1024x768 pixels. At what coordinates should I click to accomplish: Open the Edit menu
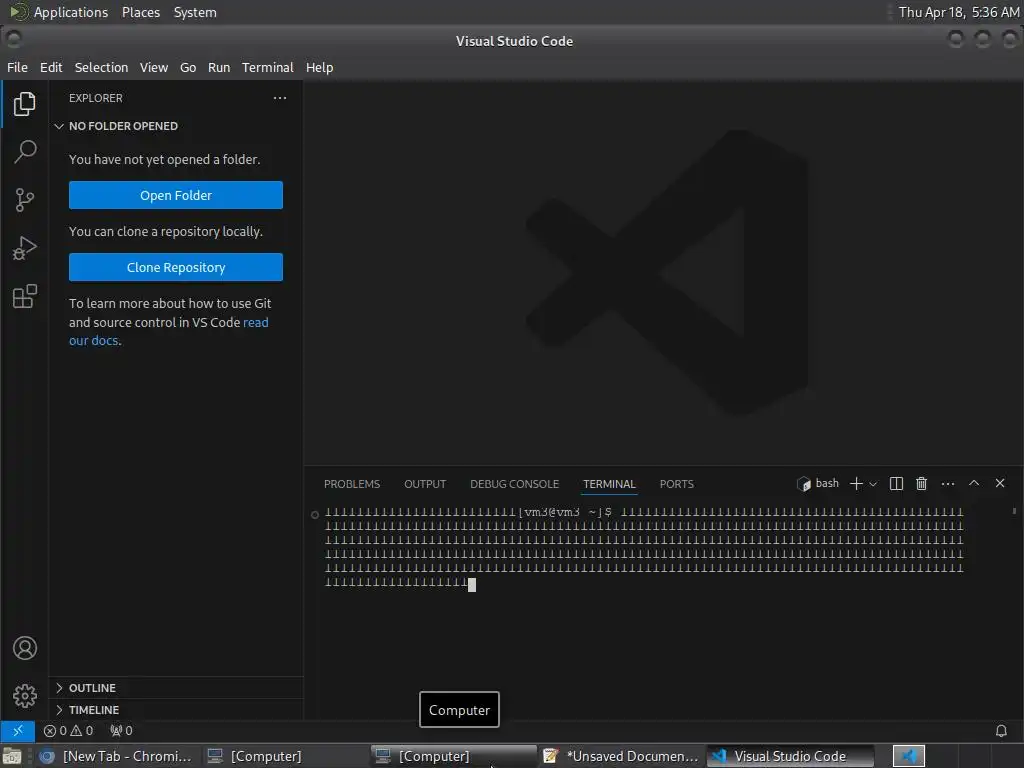(x=51, y=67)
